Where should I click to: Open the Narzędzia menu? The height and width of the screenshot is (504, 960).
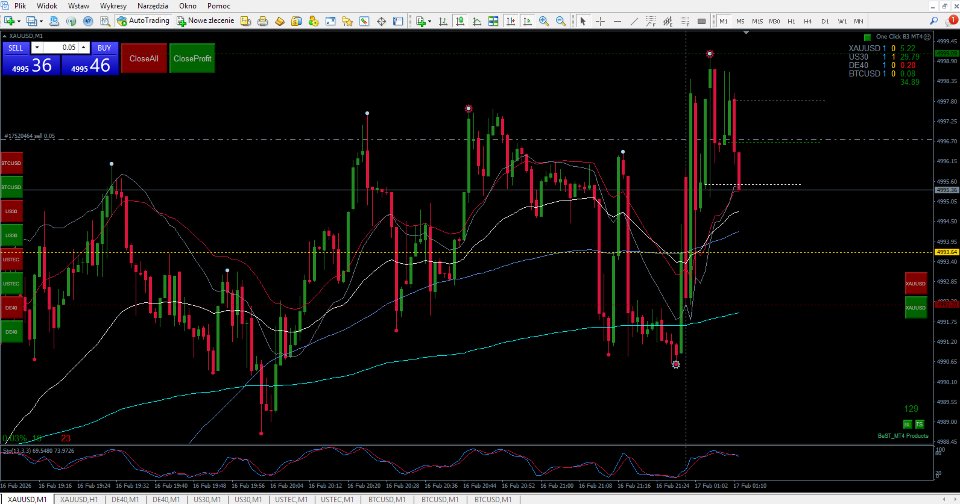(153, 6)
